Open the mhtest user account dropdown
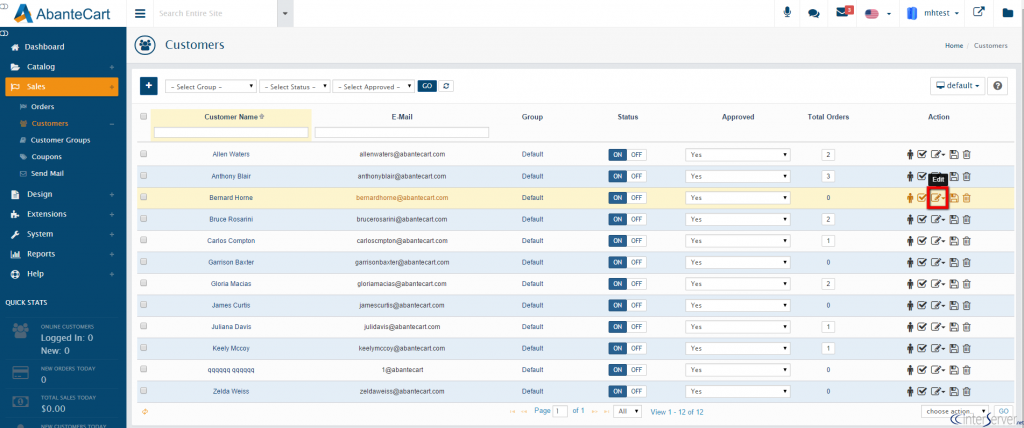This screenshot has width=1024, height=428. (934, 13)
